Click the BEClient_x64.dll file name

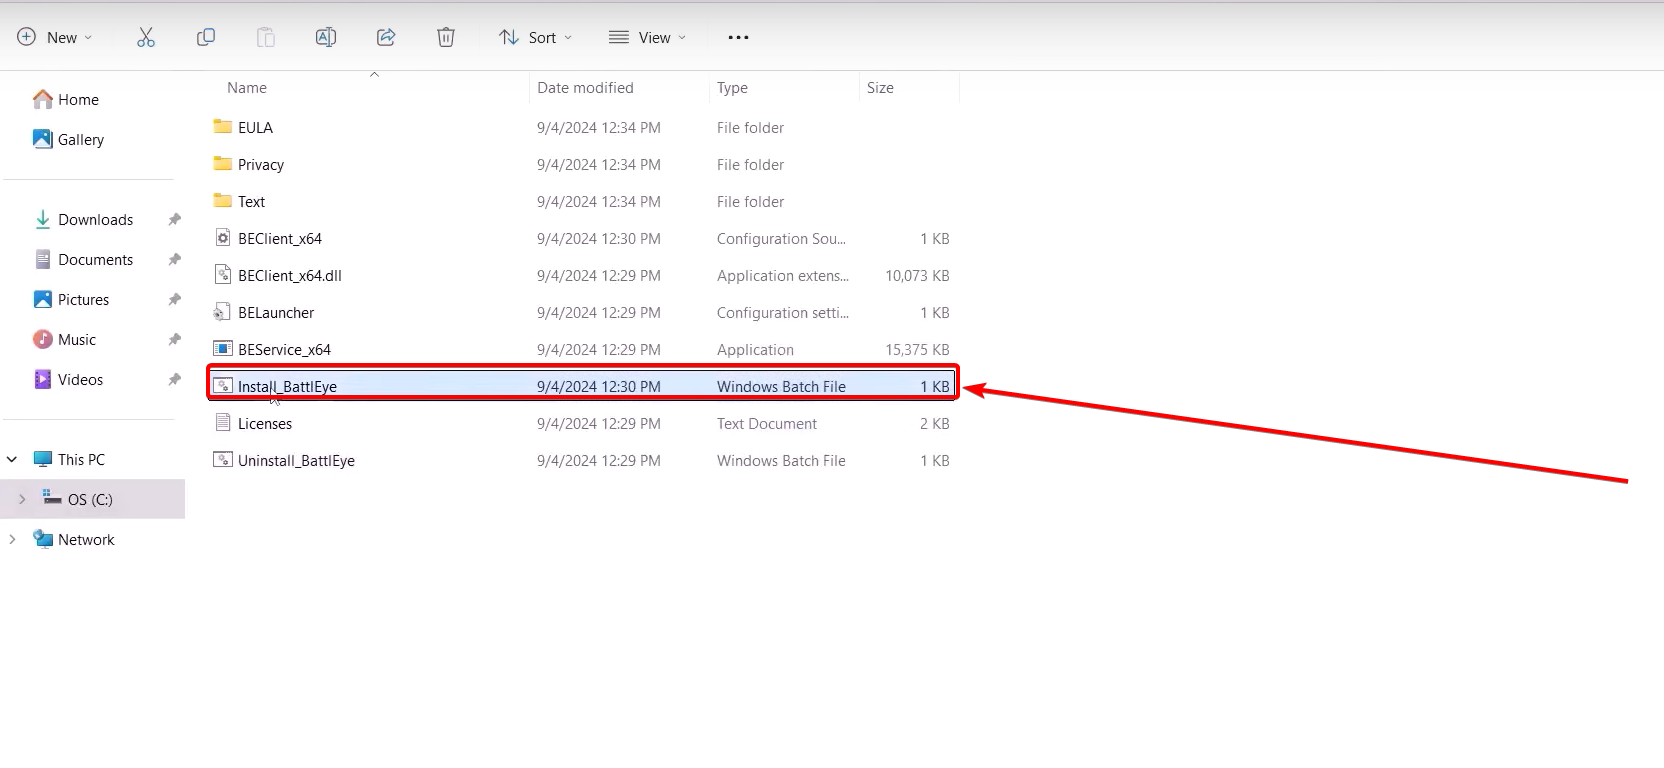coord(290,275)
